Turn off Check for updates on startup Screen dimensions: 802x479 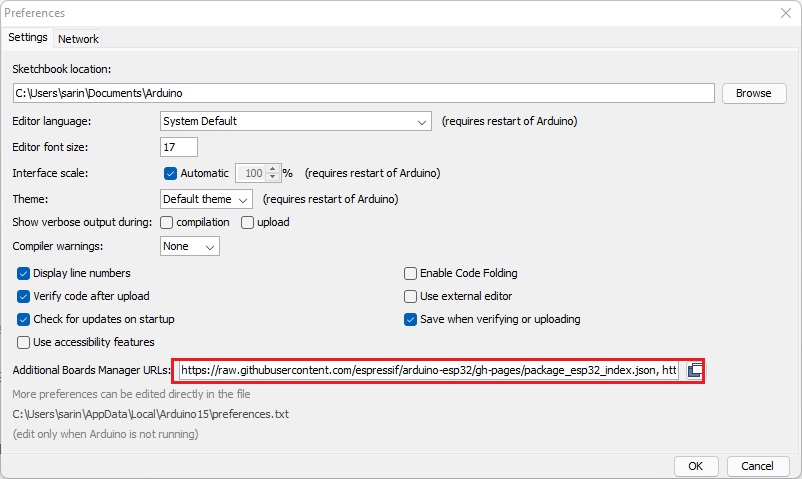24,319
